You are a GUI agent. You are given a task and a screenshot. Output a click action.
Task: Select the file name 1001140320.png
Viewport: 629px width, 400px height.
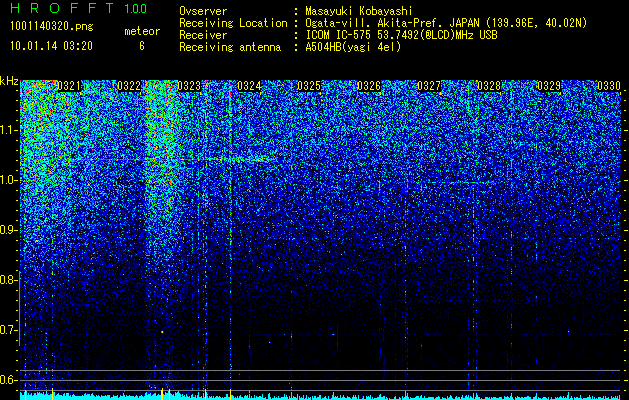52,27
